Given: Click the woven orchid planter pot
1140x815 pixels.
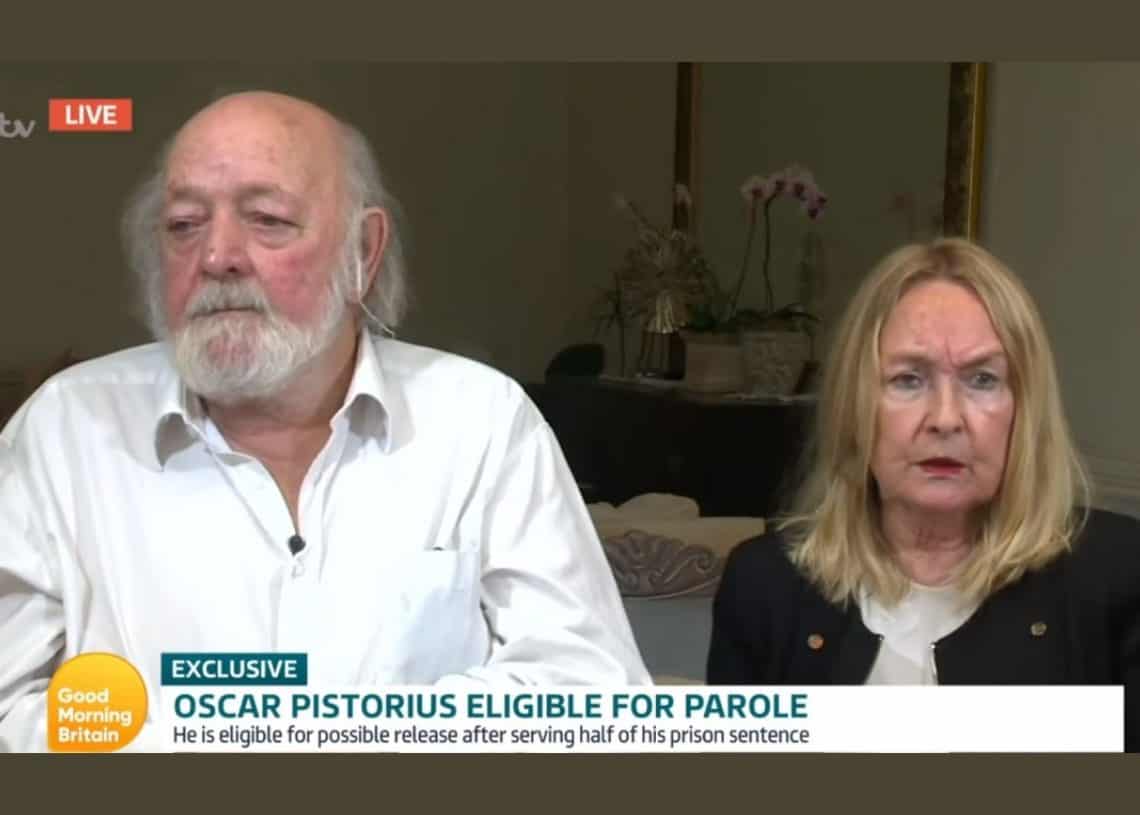Looking at the screenshot, I should (775, 361).
